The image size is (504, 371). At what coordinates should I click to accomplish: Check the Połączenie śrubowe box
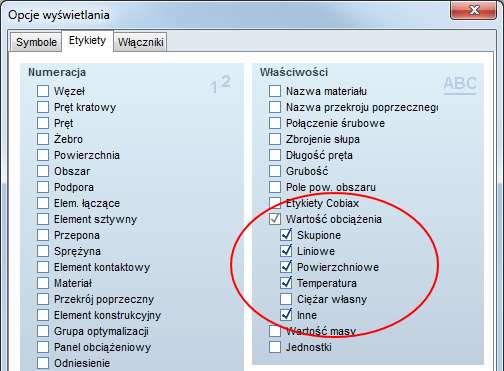point(275,123)
